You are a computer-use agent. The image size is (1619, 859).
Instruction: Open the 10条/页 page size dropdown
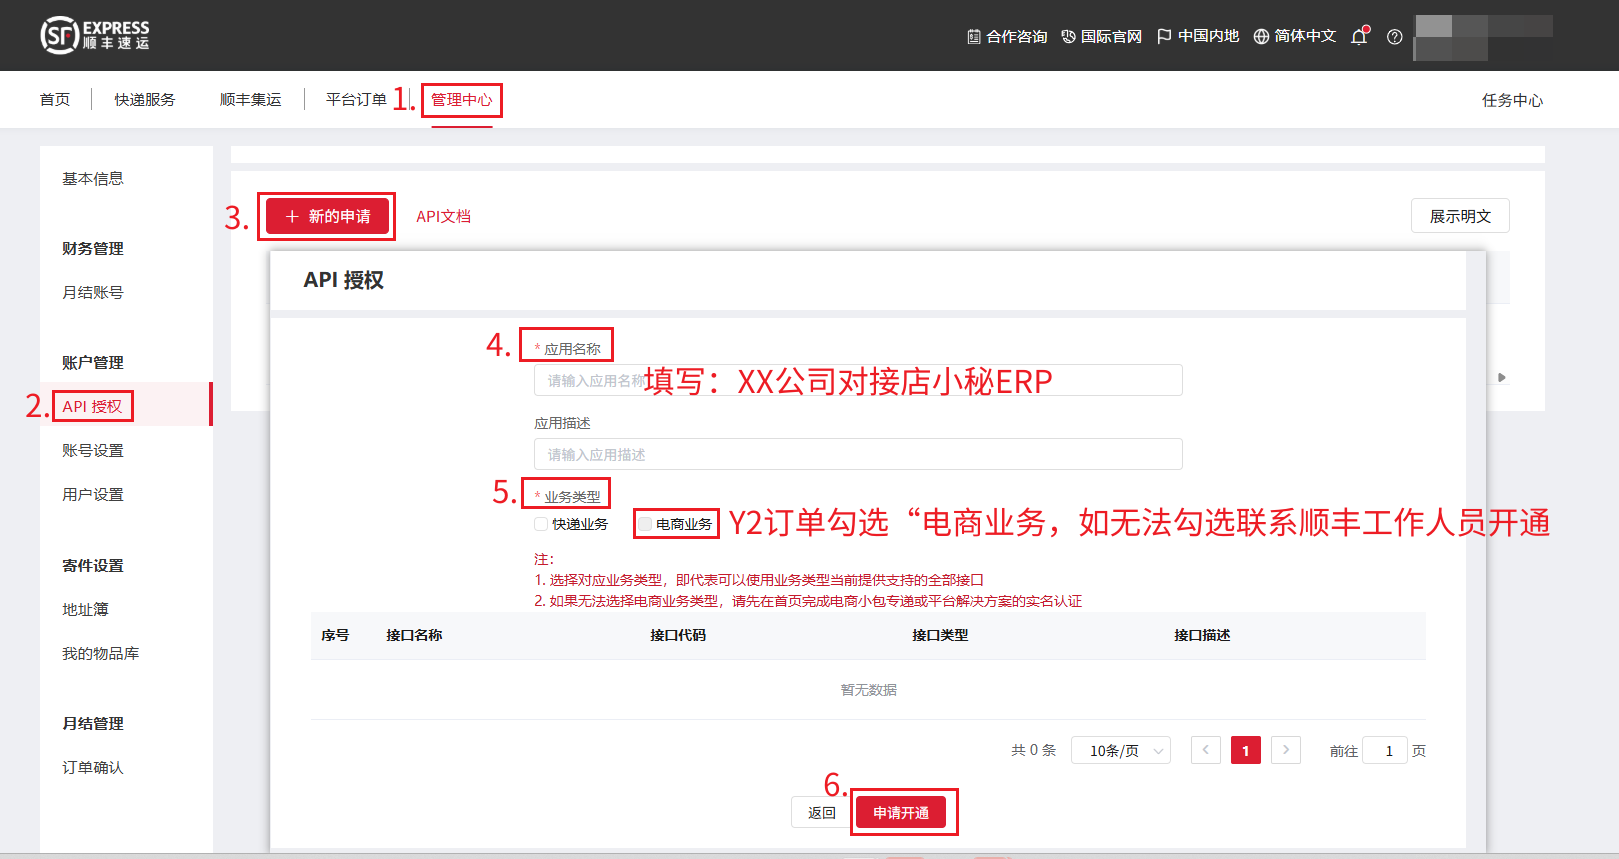[1121, 751]
